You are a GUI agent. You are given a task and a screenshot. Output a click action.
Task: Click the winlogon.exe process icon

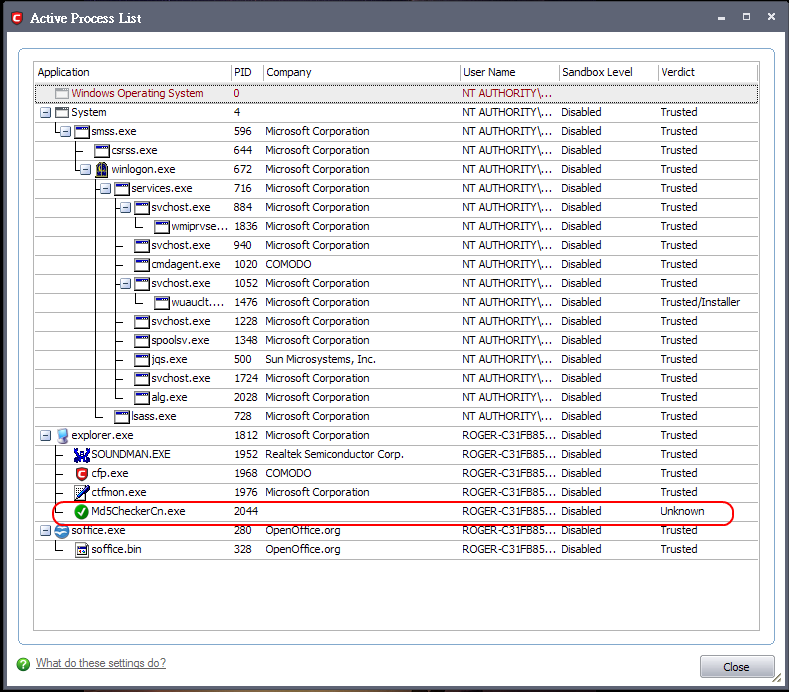[x=102, y=170]
